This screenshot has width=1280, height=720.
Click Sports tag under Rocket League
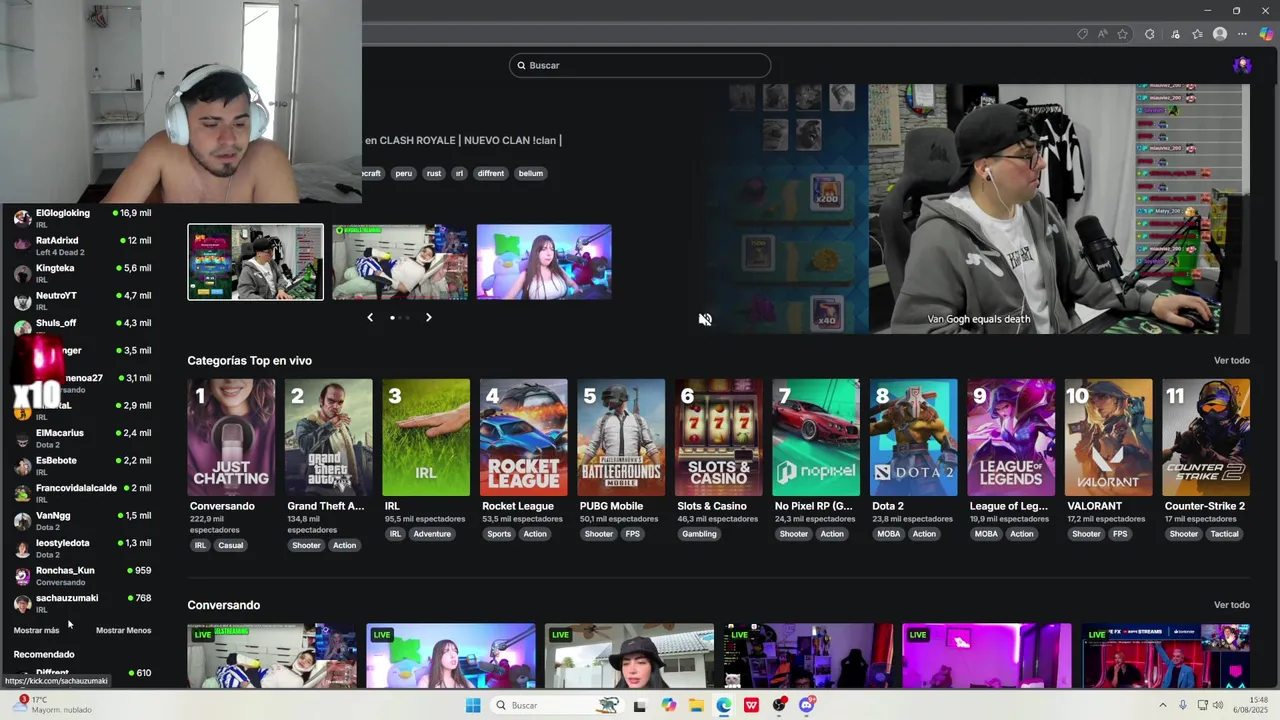pyautogui.click(x=499, y=534)
